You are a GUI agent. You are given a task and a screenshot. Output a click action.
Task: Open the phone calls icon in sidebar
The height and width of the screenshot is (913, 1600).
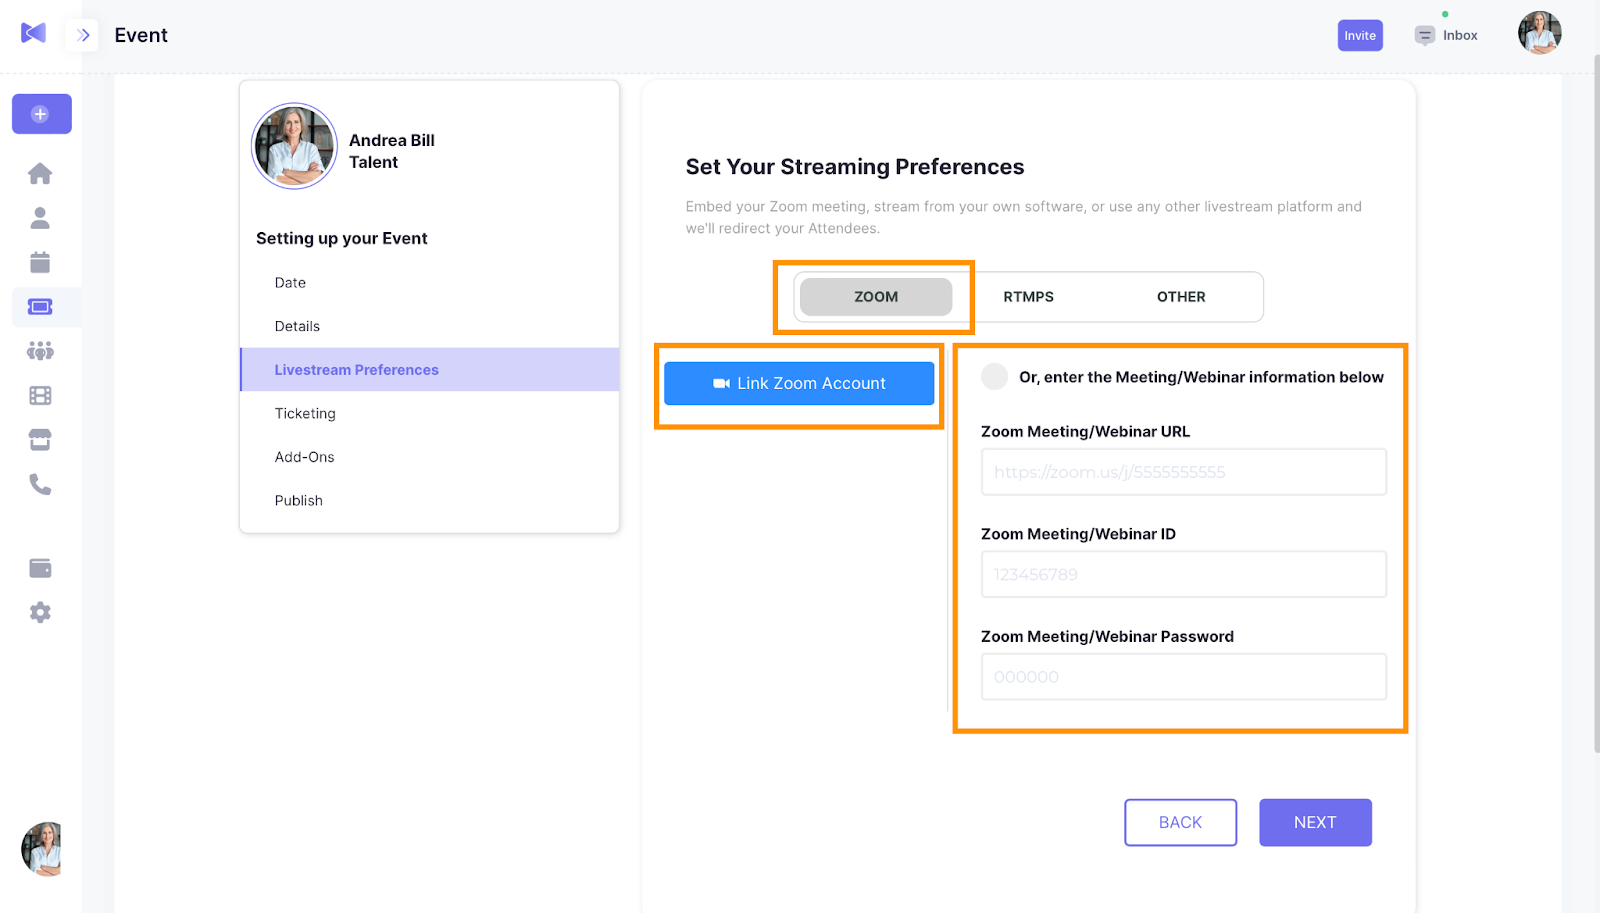(x=40, y=484)
